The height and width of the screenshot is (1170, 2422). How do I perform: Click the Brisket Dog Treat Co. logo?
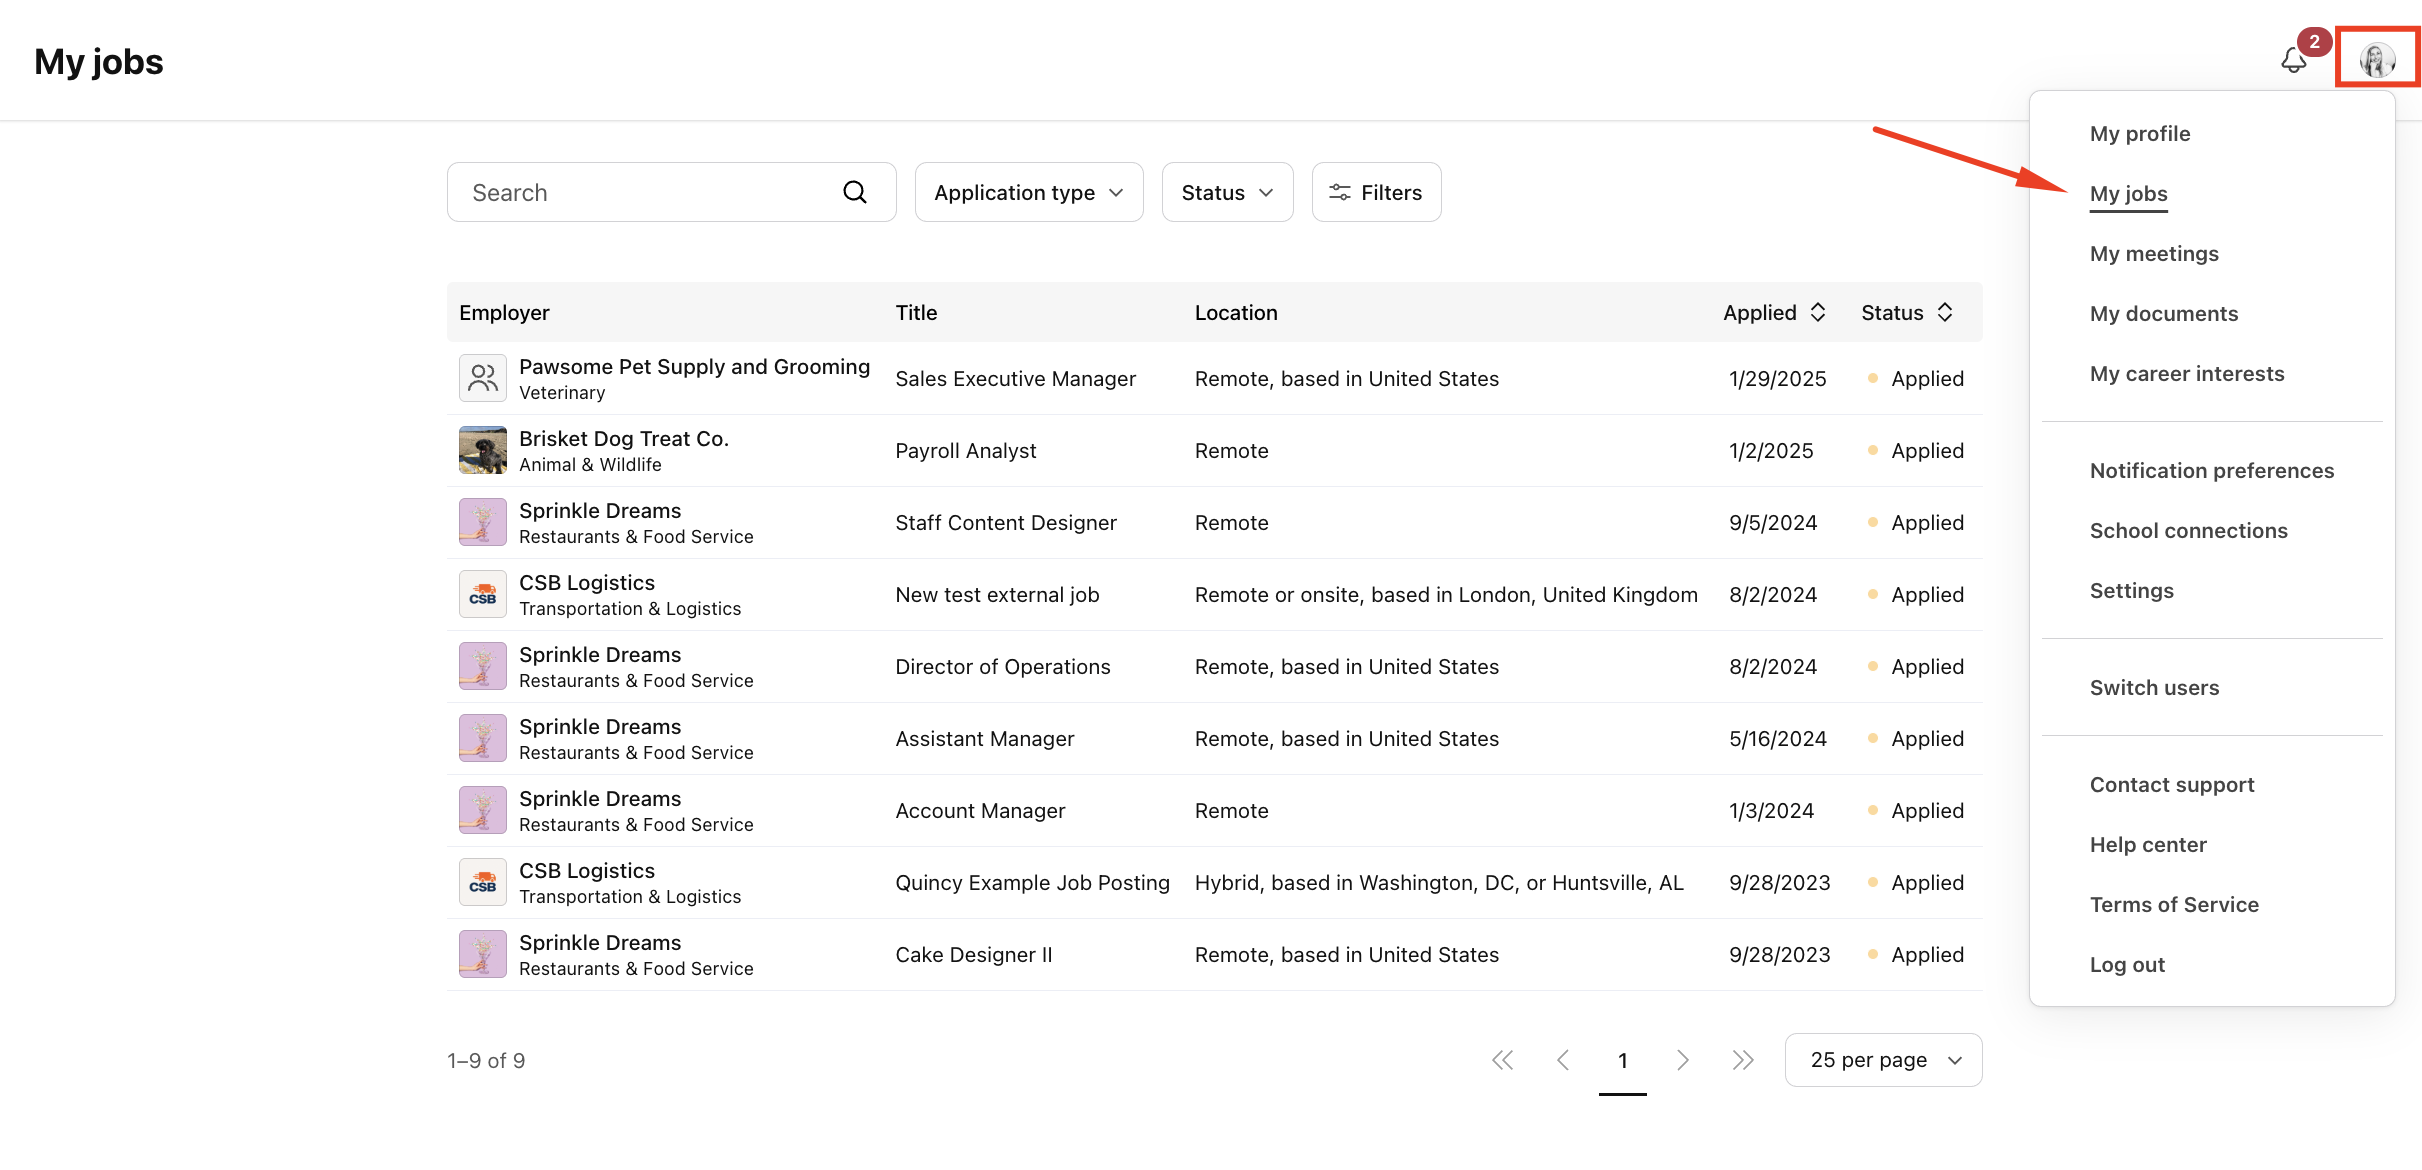(x=482, y=450)
